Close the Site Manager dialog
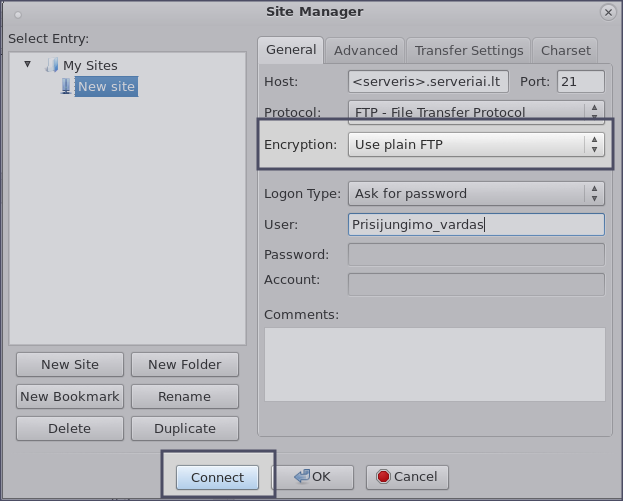The height and width of the screenshot is (501, 623). tap(607, 12)
